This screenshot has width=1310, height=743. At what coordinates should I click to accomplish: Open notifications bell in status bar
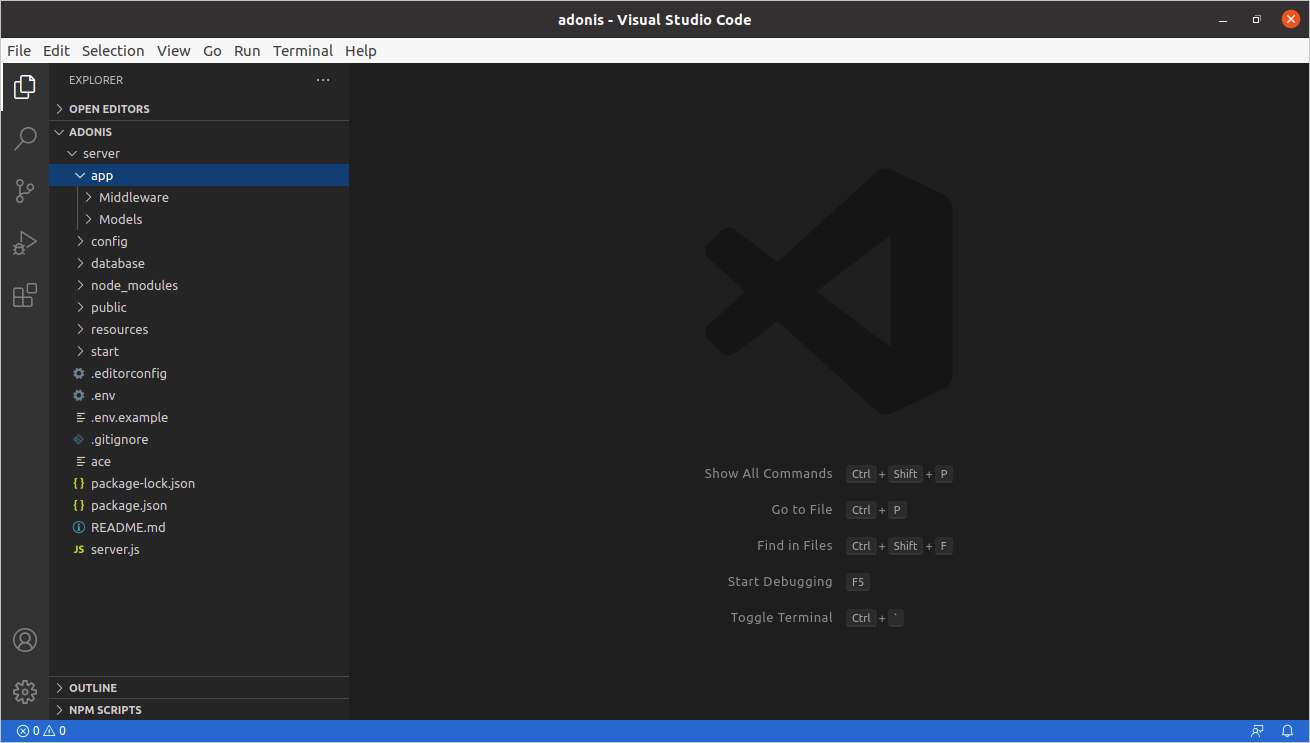click(x=1287, y=731)
